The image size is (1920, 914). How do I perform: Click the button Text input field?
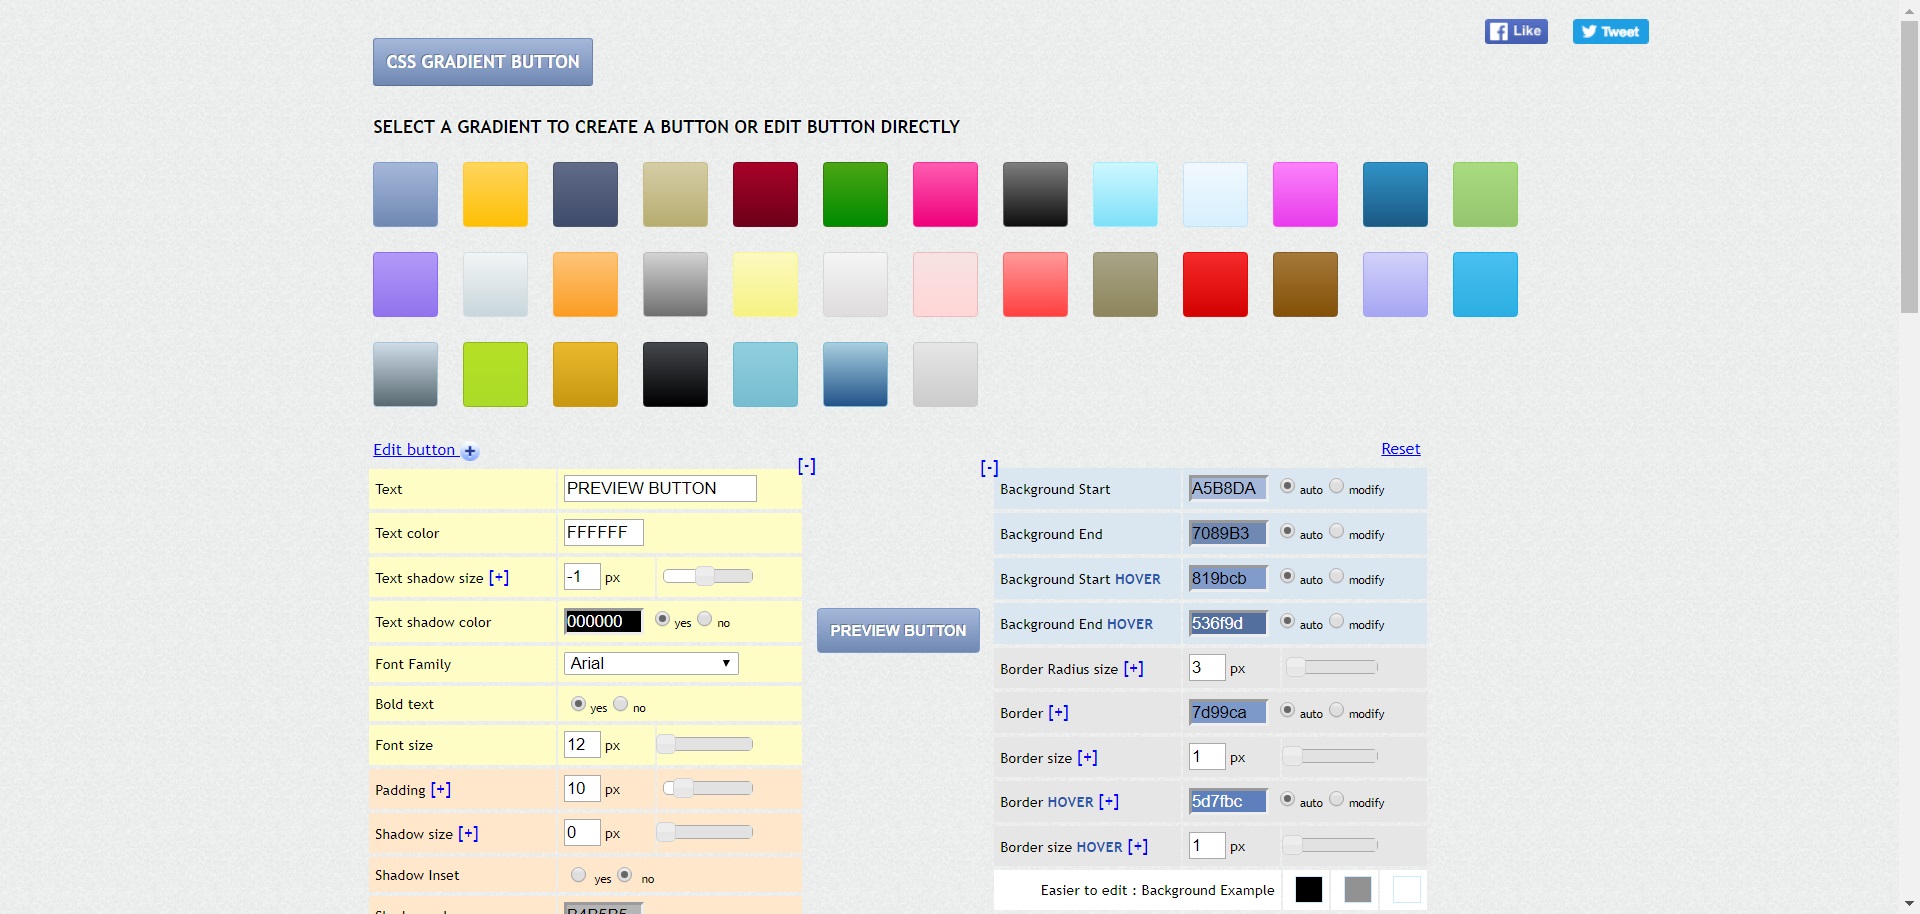[659, 488]
